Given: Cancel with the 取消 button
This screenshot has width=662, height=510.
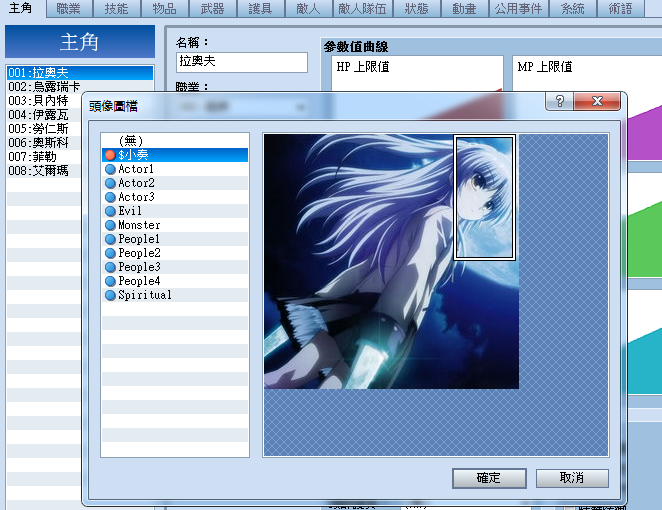Looking at the screenshot, I should point(572,478).
